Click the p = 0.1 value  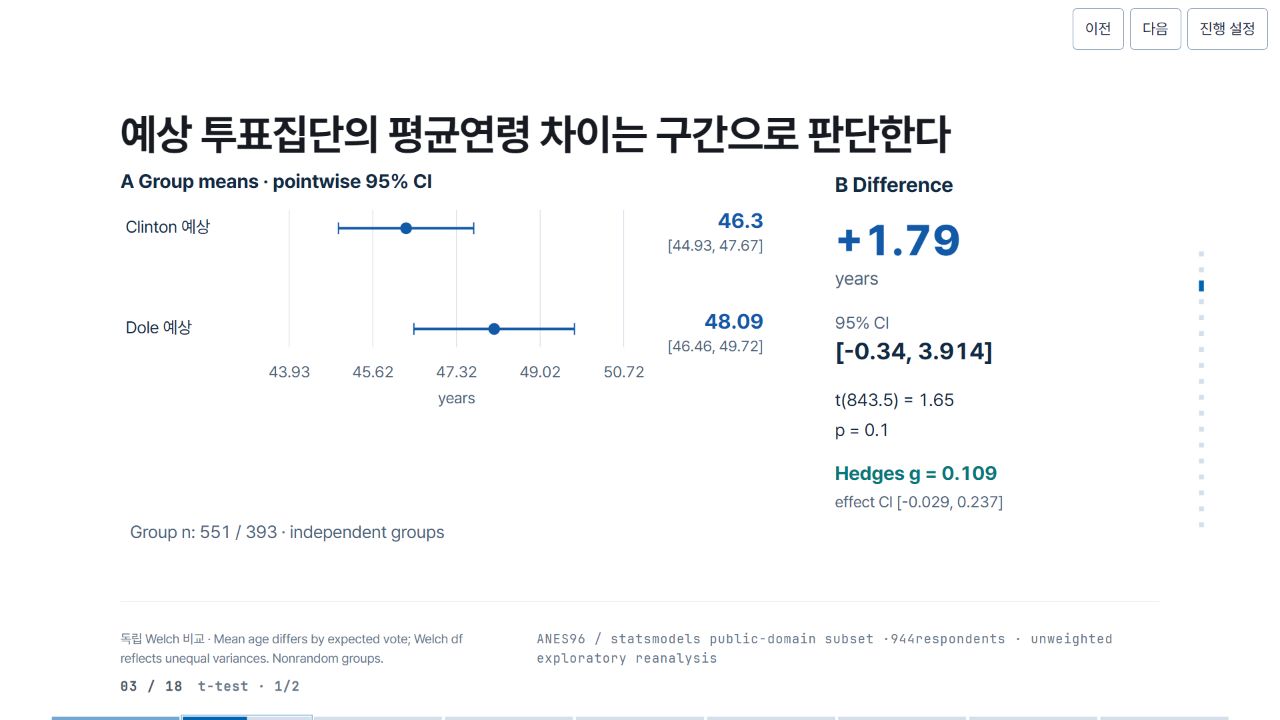pos(862,430)
